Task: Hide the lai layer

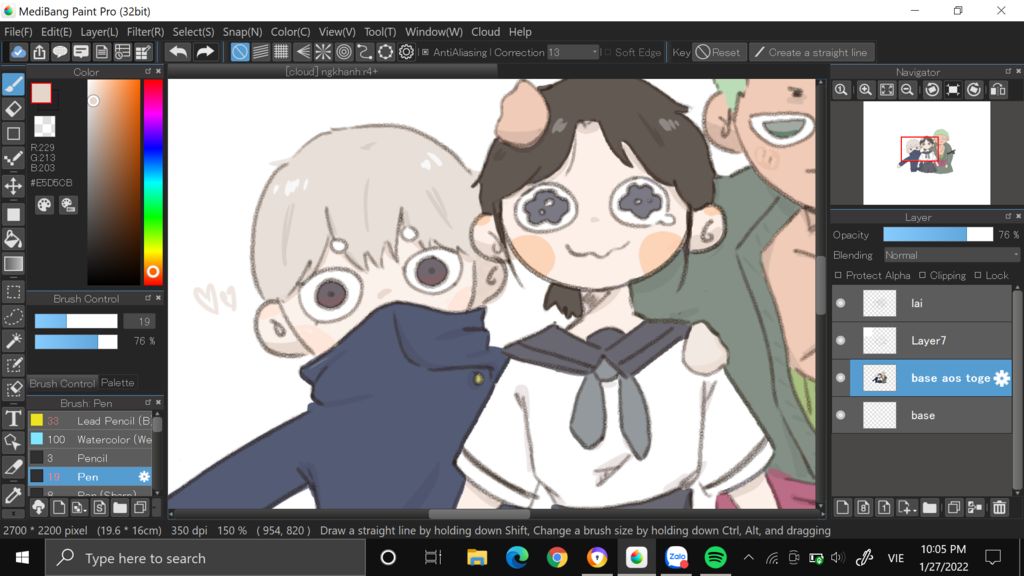Action: tap(840, 303)
